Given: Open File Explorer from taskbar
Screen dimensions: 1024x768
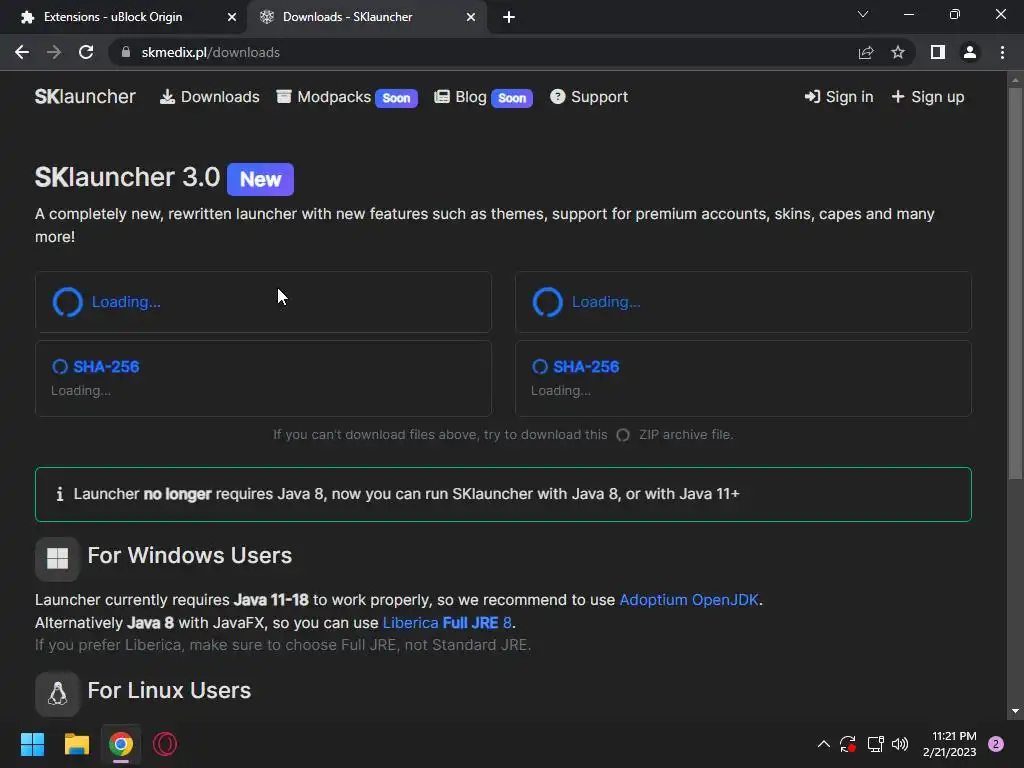Looking at the screenshot, I should 76,744.
